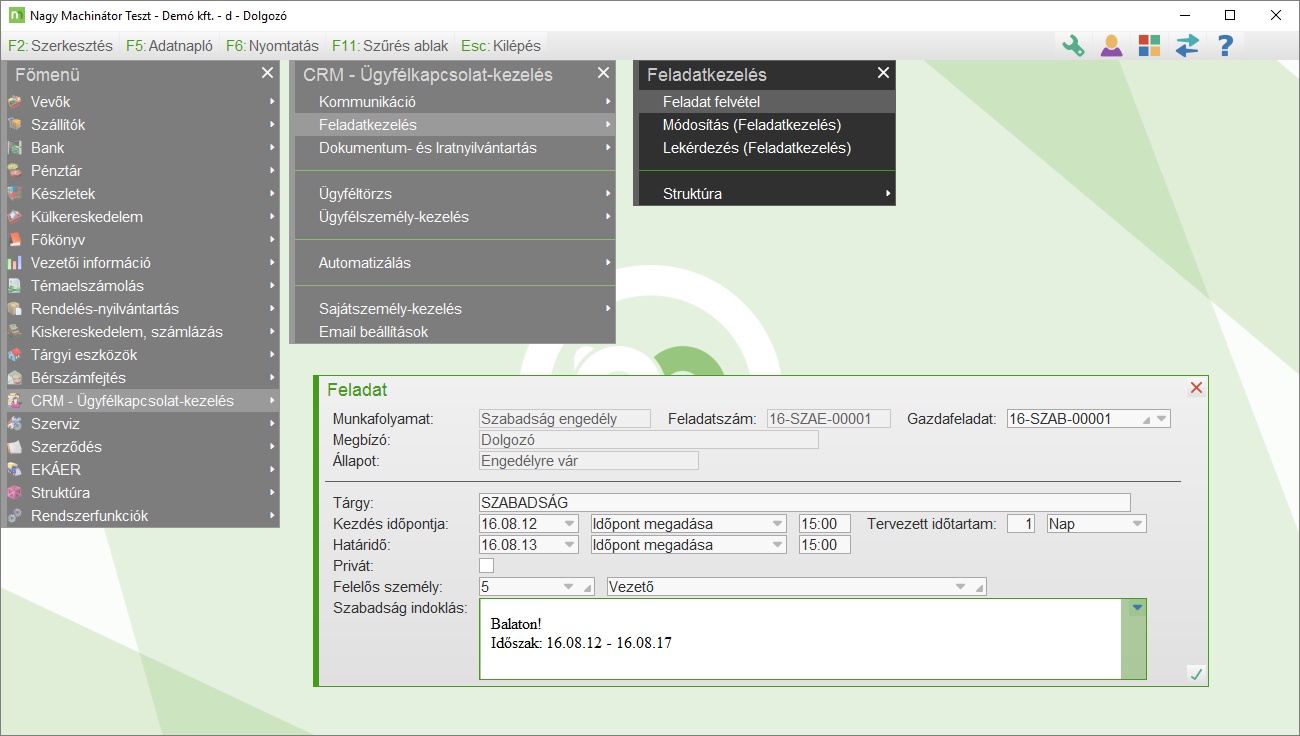Image resolution: width=1300 pixels, height=736 pixels.
Task: Open the green wrench settings icon
Action: 1073,46
